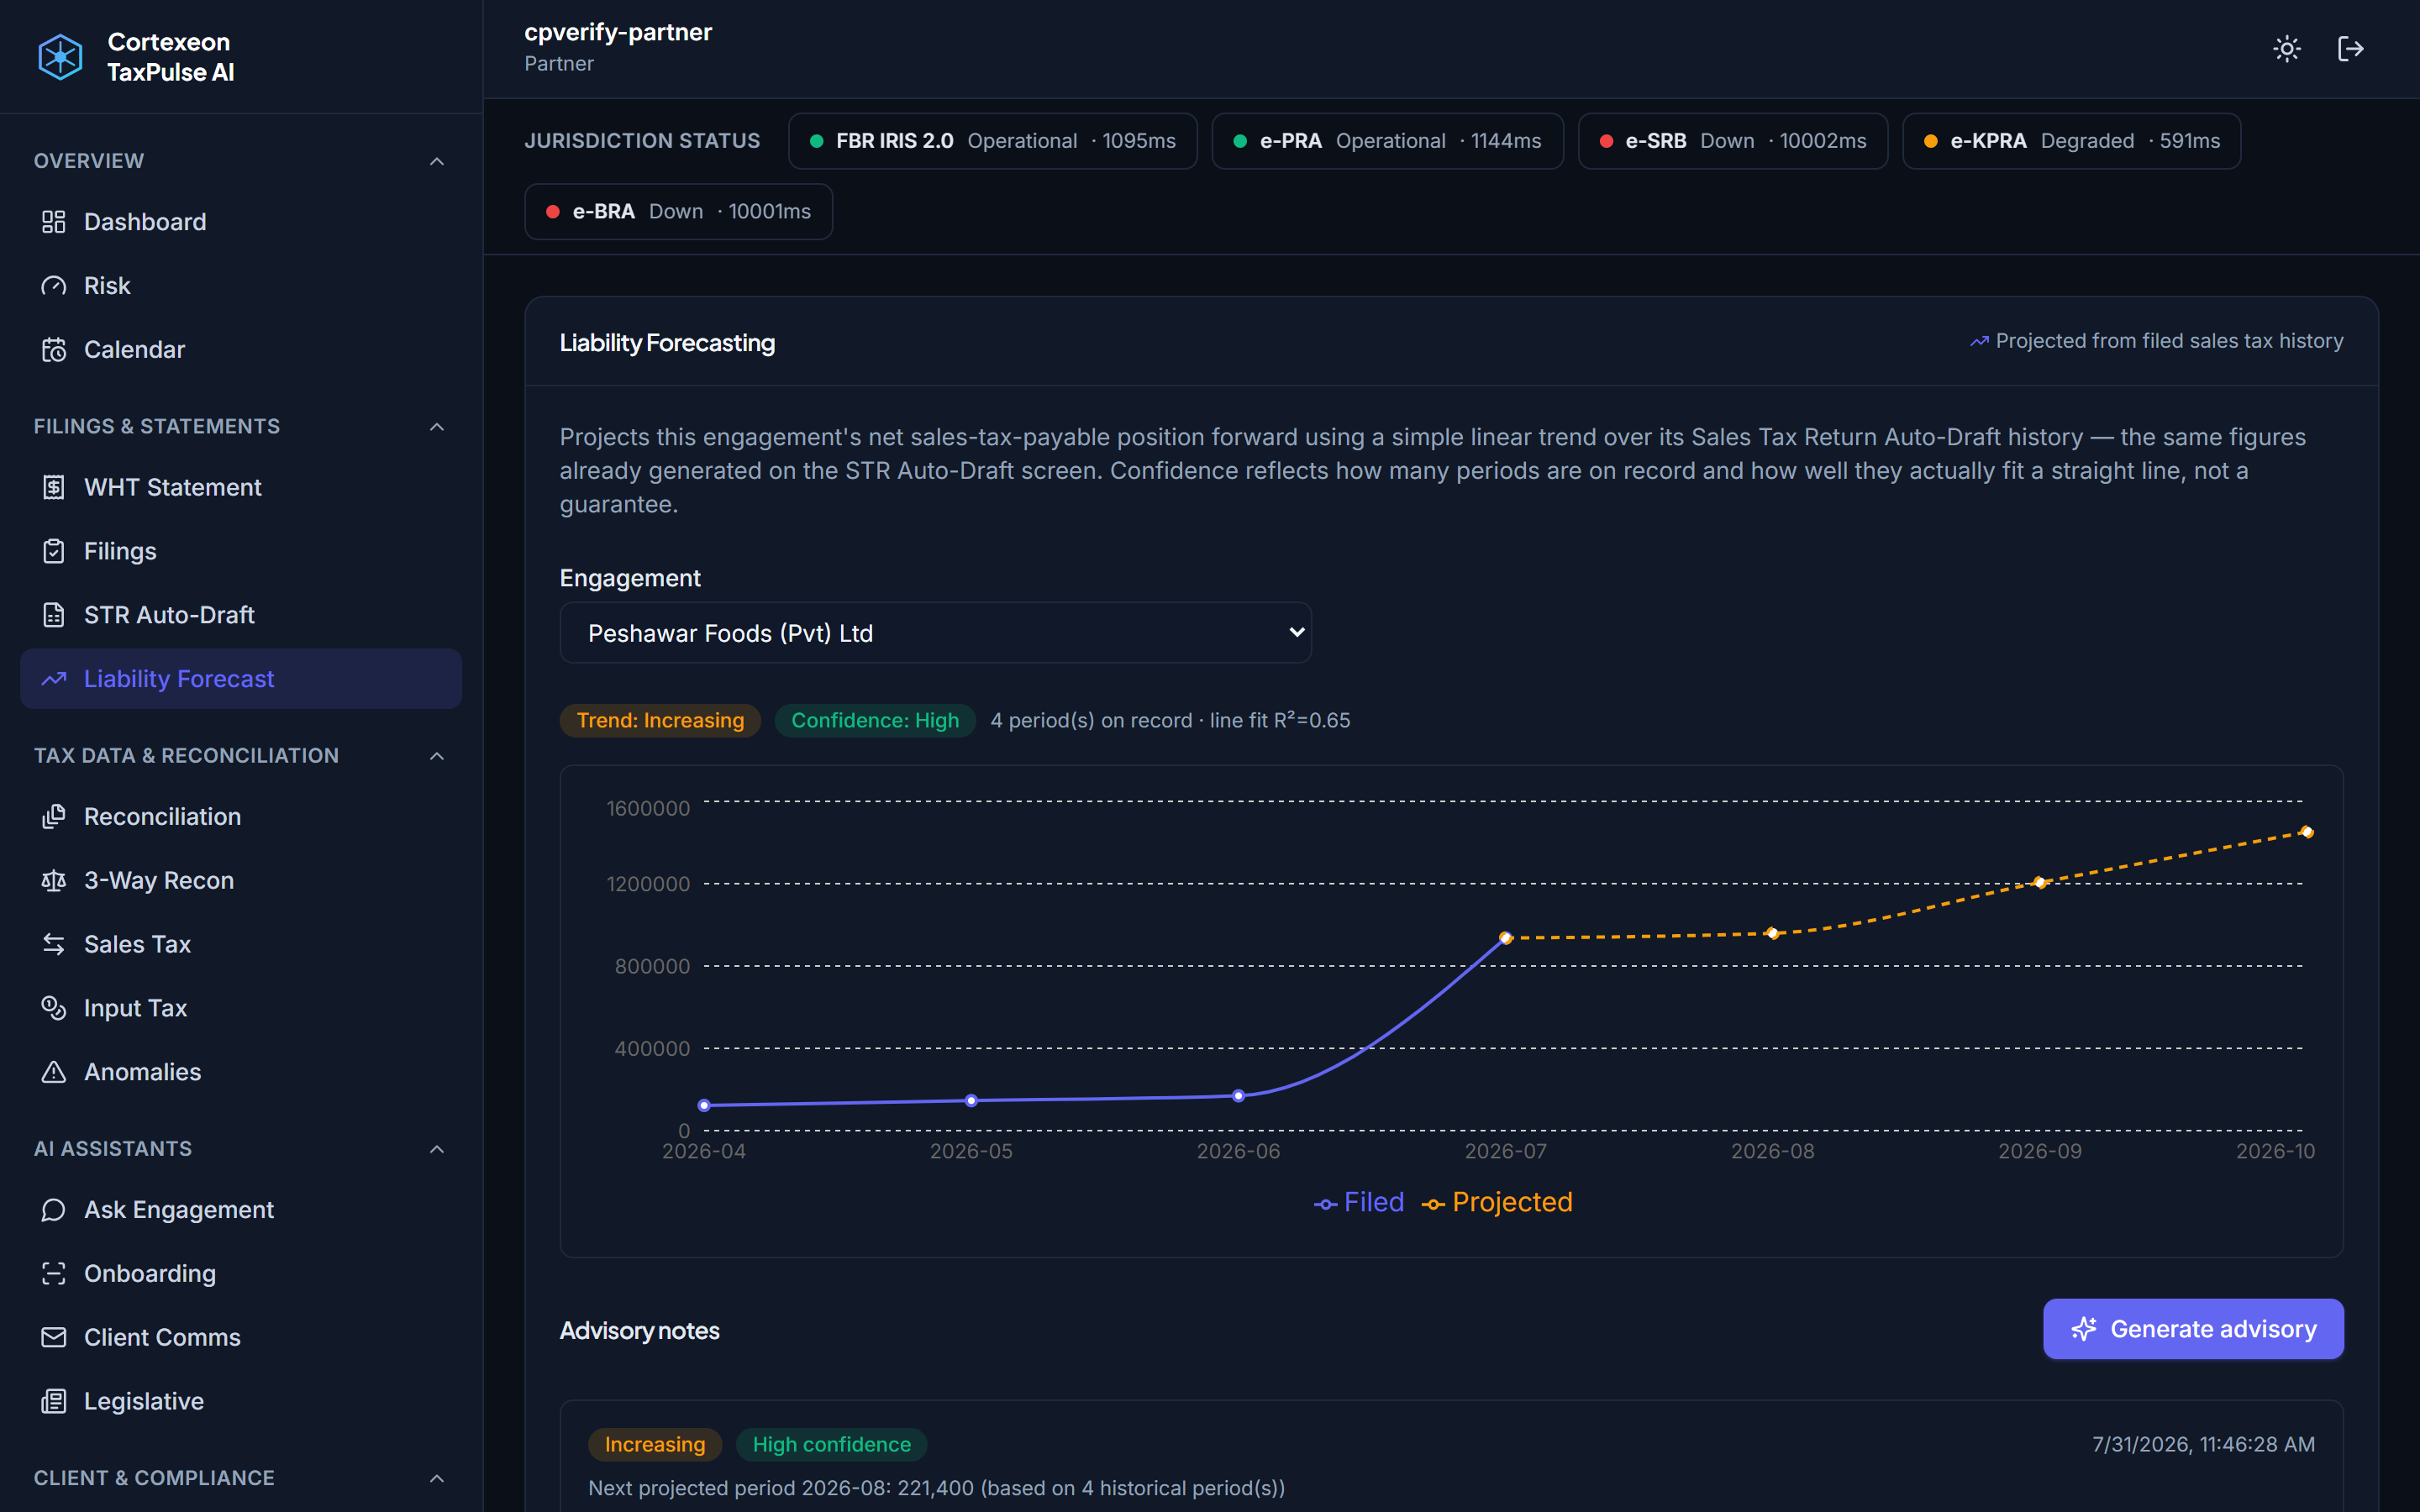This screenshot has height=1512, width=2420.
Task: Click the Risk gauge icon
Action: 54,286
